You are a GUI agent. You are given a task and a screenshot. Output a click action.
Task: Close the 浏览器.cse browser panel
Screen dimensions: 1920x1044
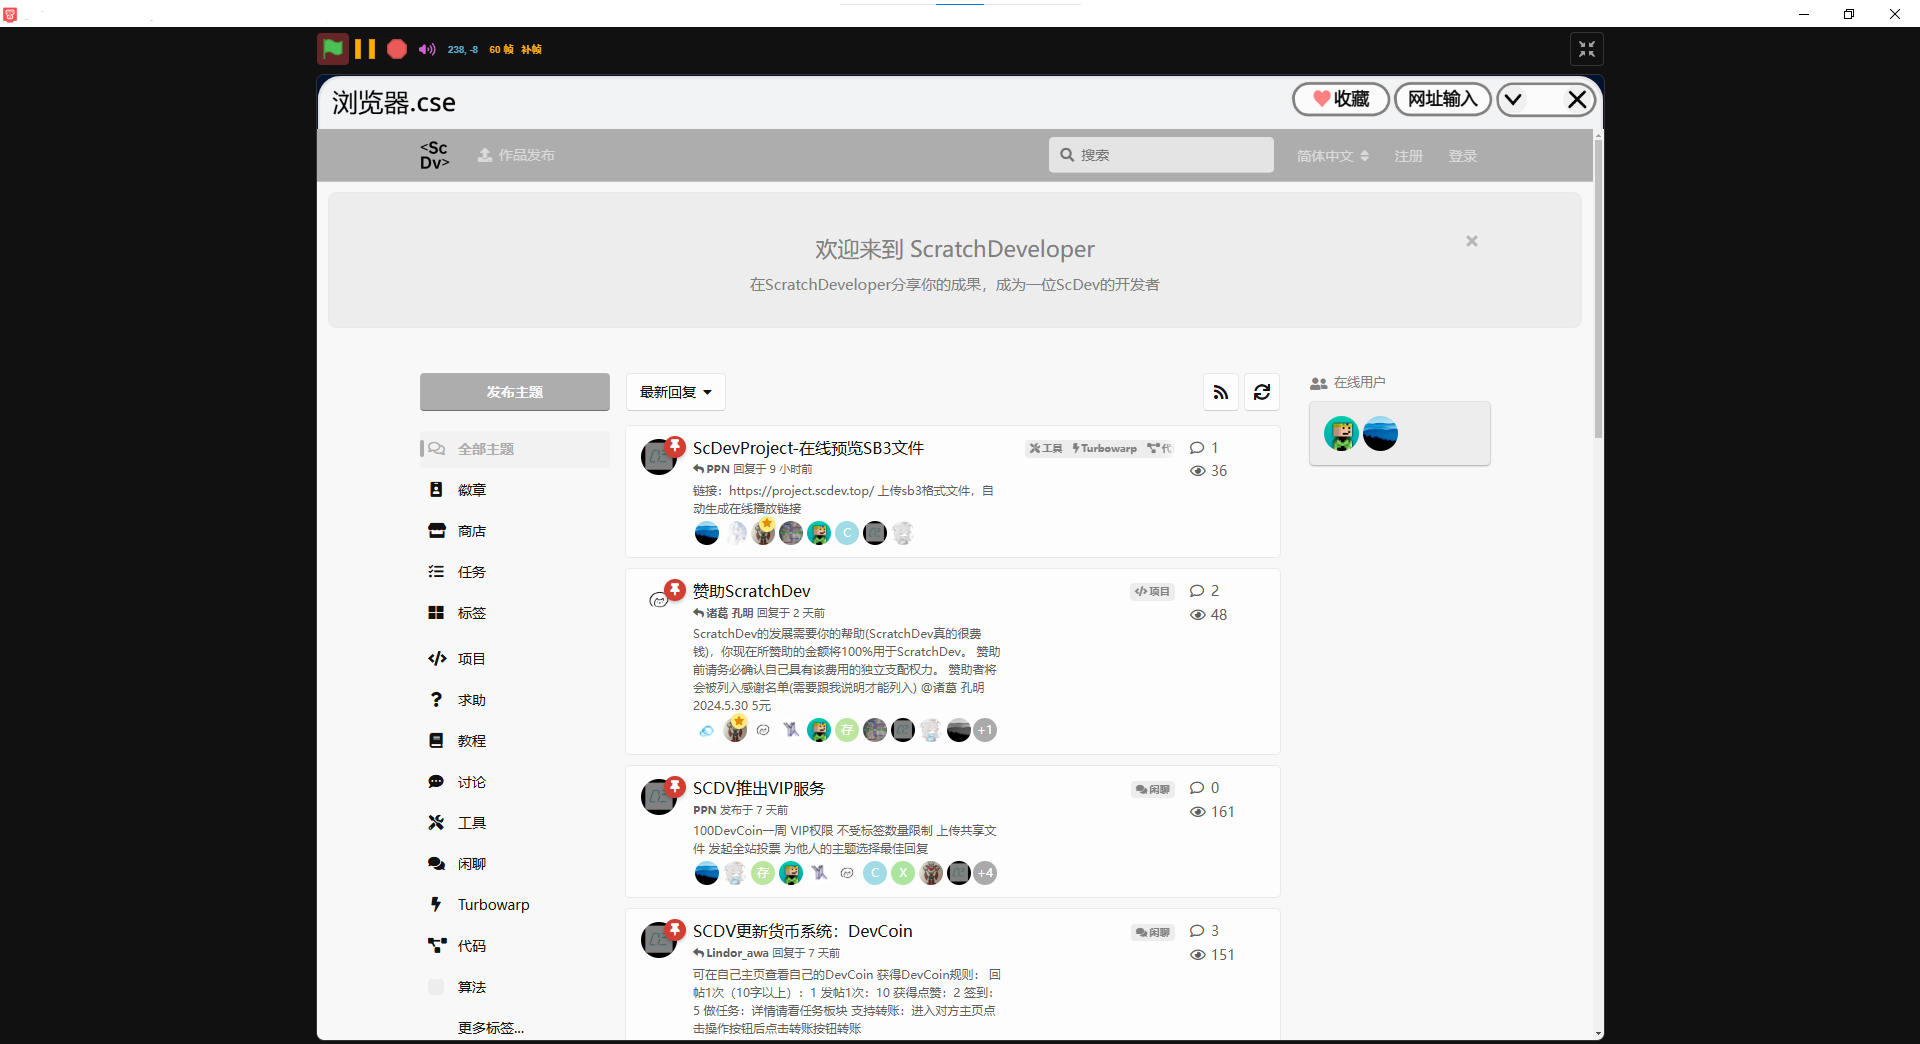pos(1577,99)
